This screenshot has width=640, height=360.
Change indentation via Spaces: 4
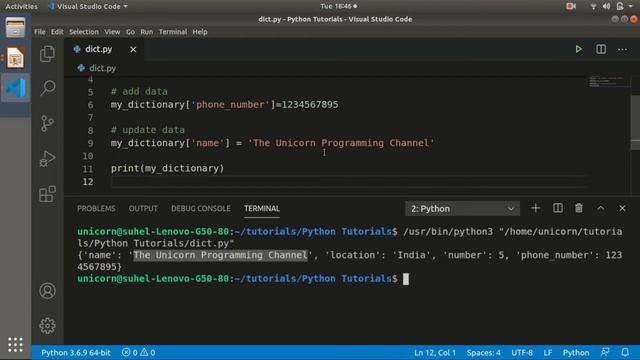pos(484,353)
